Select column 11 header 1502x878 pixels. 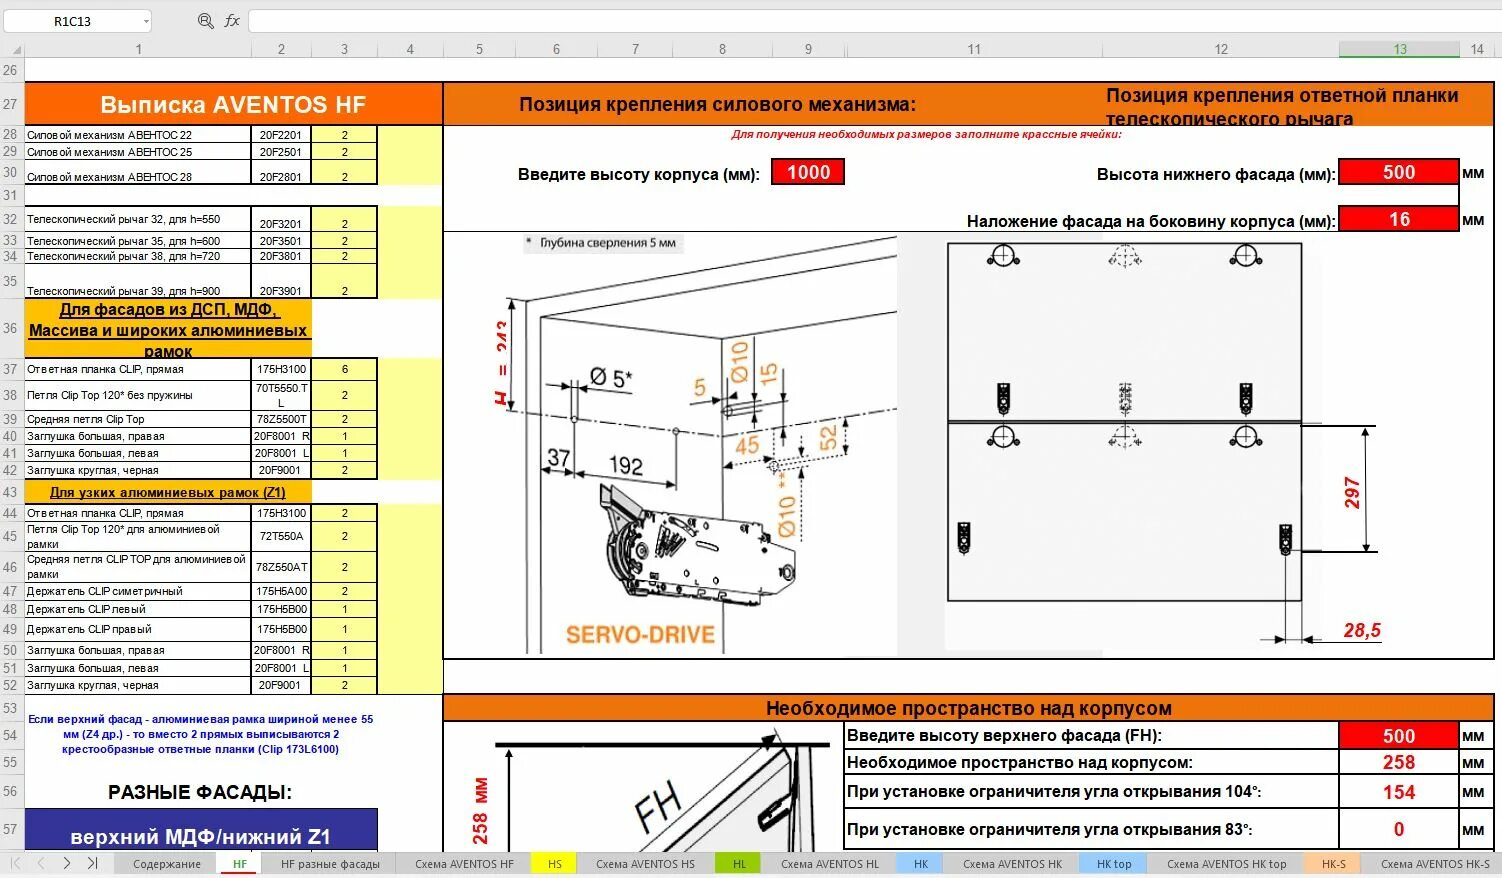(x=973, y=49)
